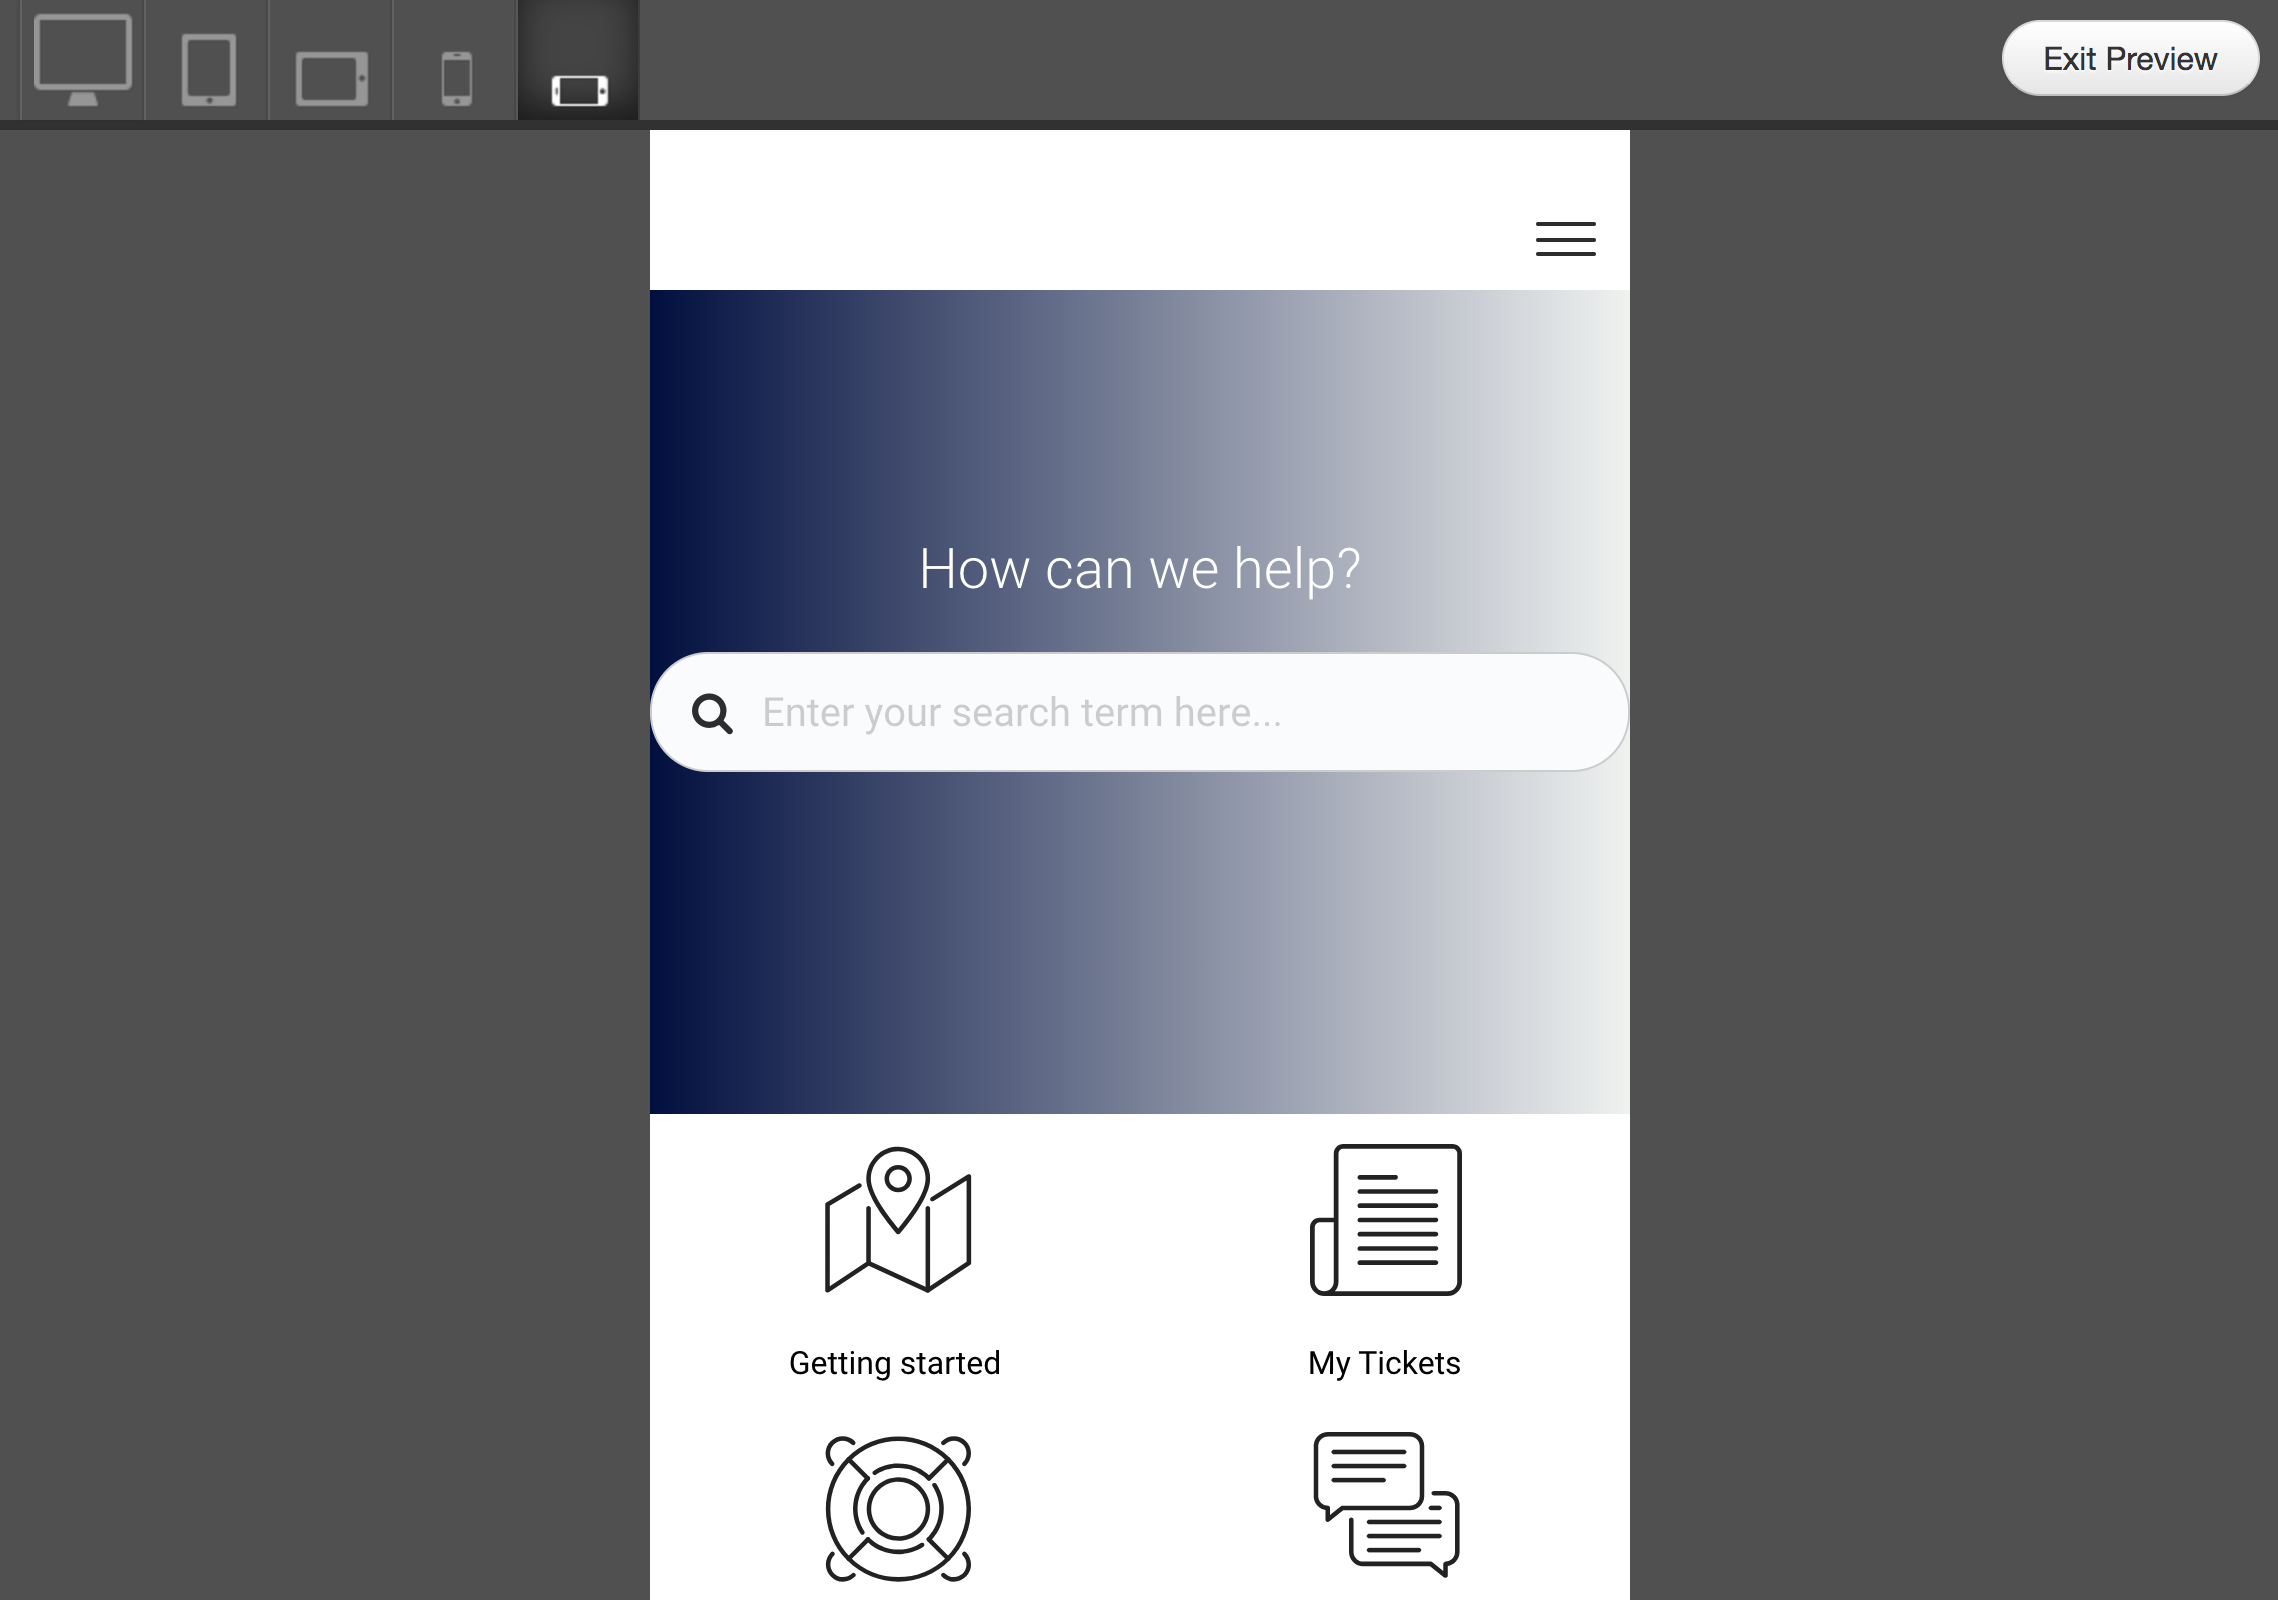Viewport: 2278px width, 1600px height.
Task: Switch to portrait phone preview
Action: (456, 78)
